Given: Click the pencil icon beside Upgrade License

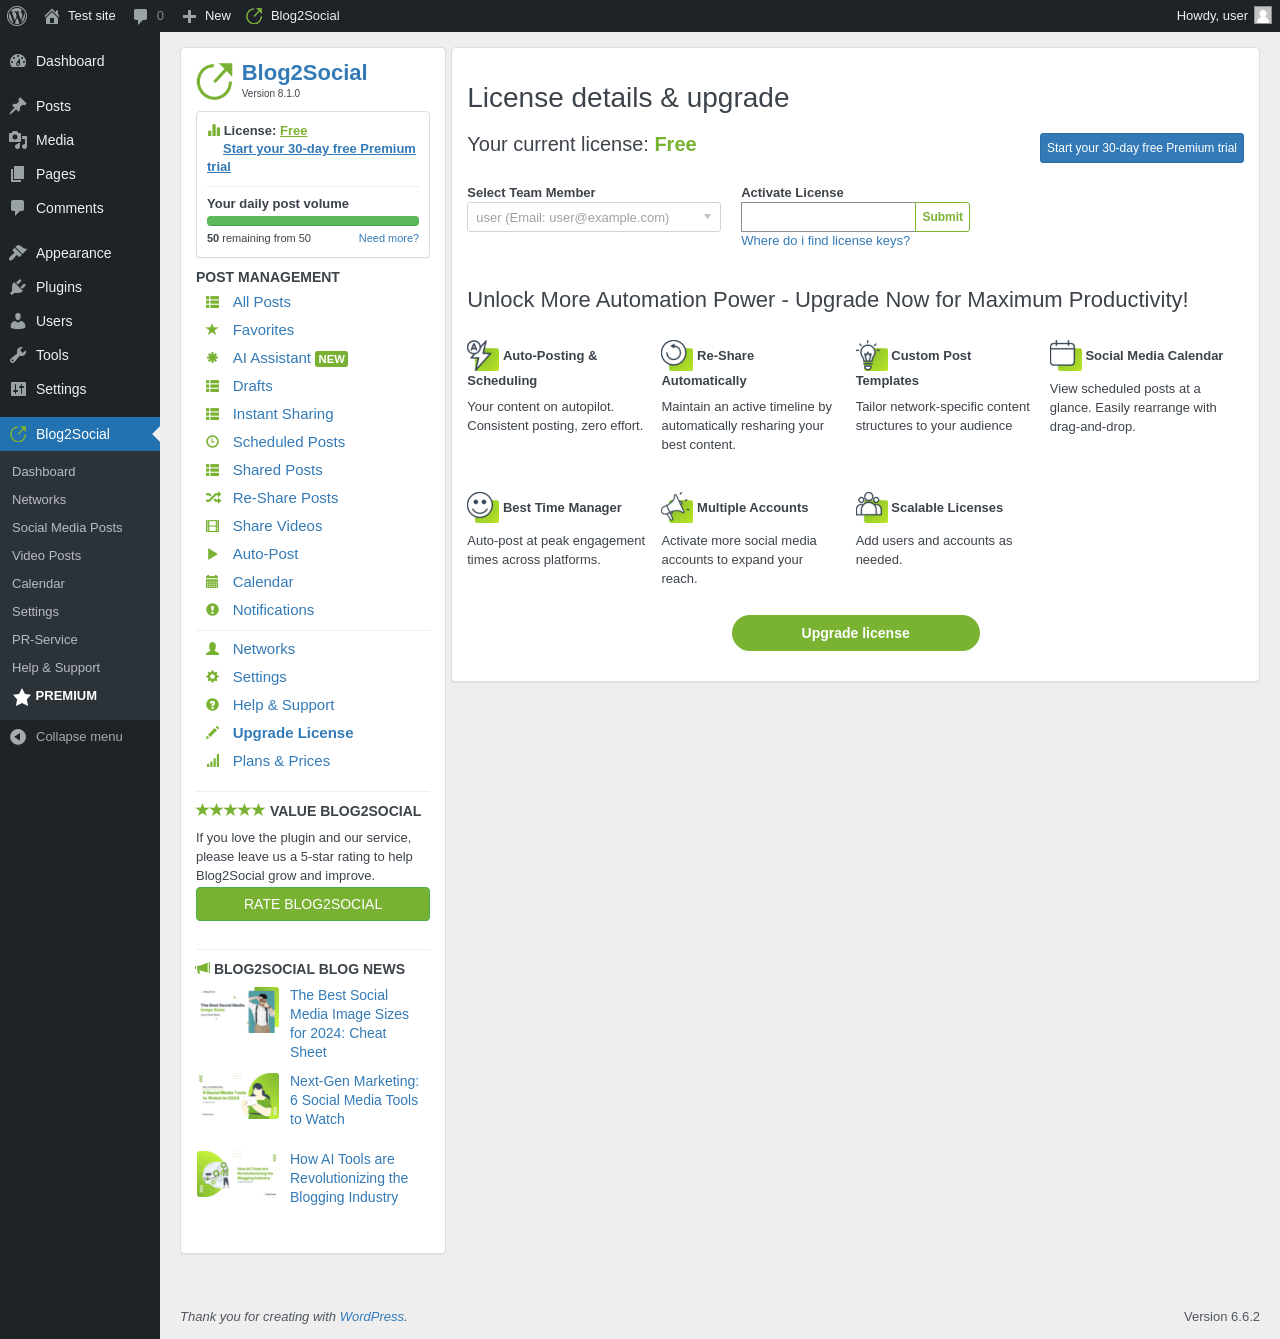Looking at the screenshot, I should (x=212, y=733).
